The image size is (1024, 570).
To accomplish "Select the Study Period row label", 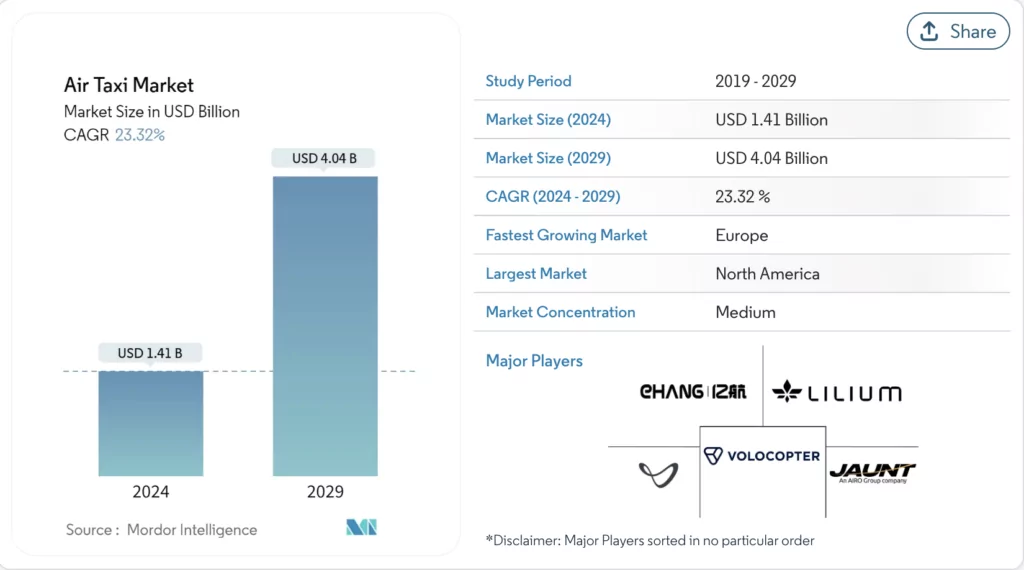I will pyautogui.click(x=528, y=81).
